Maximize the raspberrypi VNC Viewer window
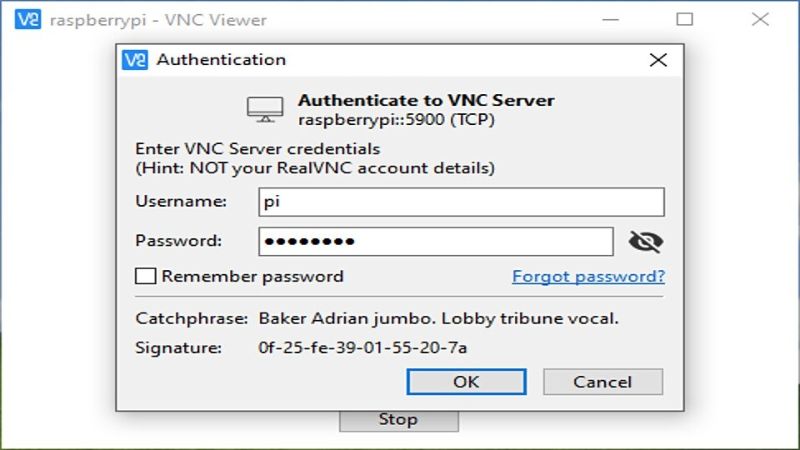Image resolution: width=800 pixels, height=450 pixels. [x=685, y=19]
